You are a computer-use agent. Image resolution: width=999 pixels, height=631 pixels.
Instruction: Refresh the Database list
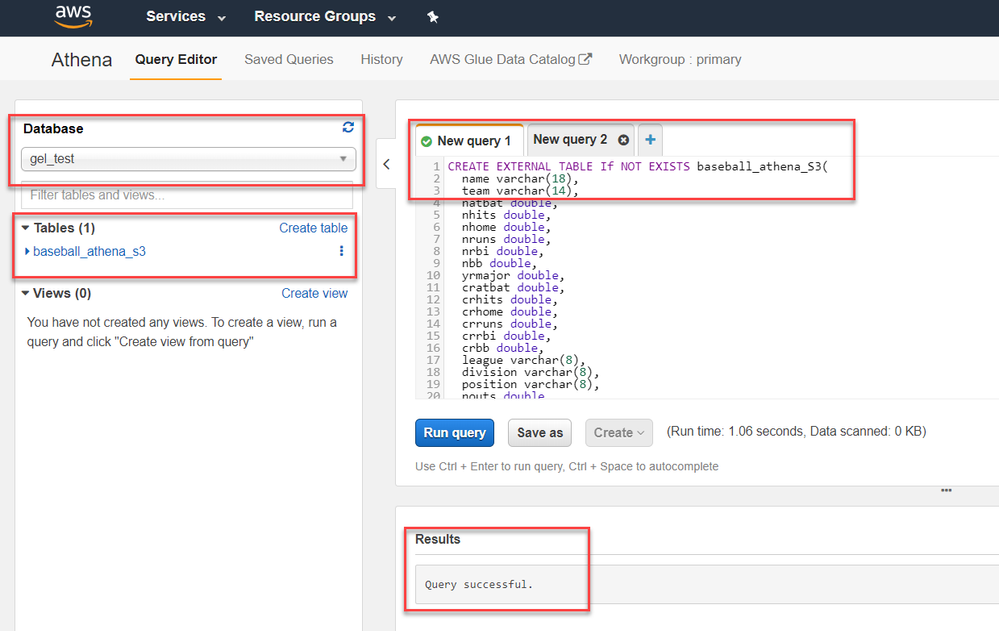point(348,127)
